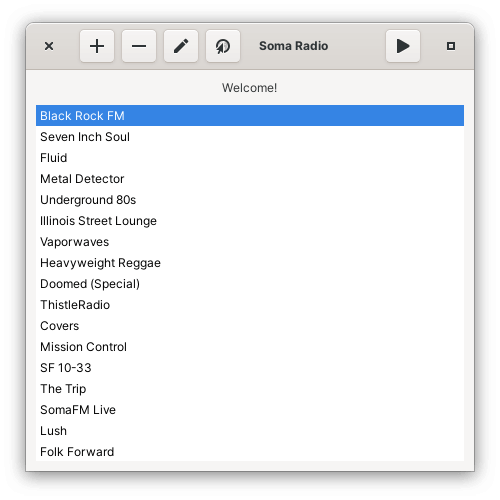Click the reload stations list icon
This screenshot has height=500, width=500.
(223, 46)
